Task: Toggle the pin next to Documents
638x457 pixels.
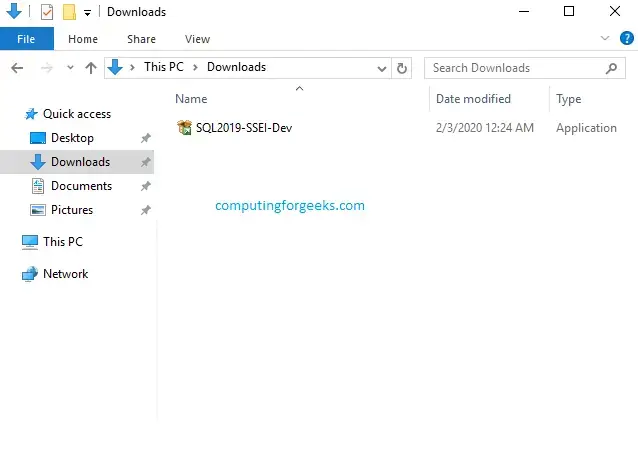Action: pos(145,186)
